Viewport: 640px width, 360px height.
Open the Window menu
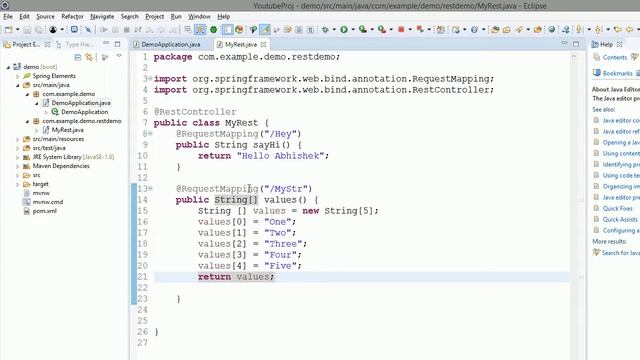tap(199, 17)
